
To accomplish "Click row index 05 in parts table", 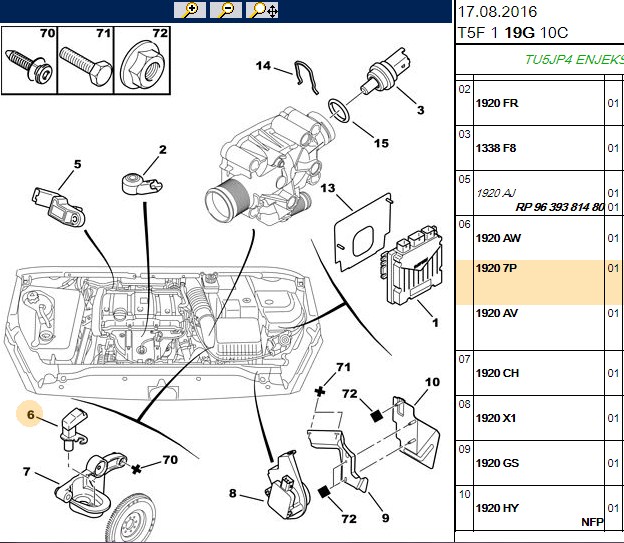I will (x=464, y=179).
